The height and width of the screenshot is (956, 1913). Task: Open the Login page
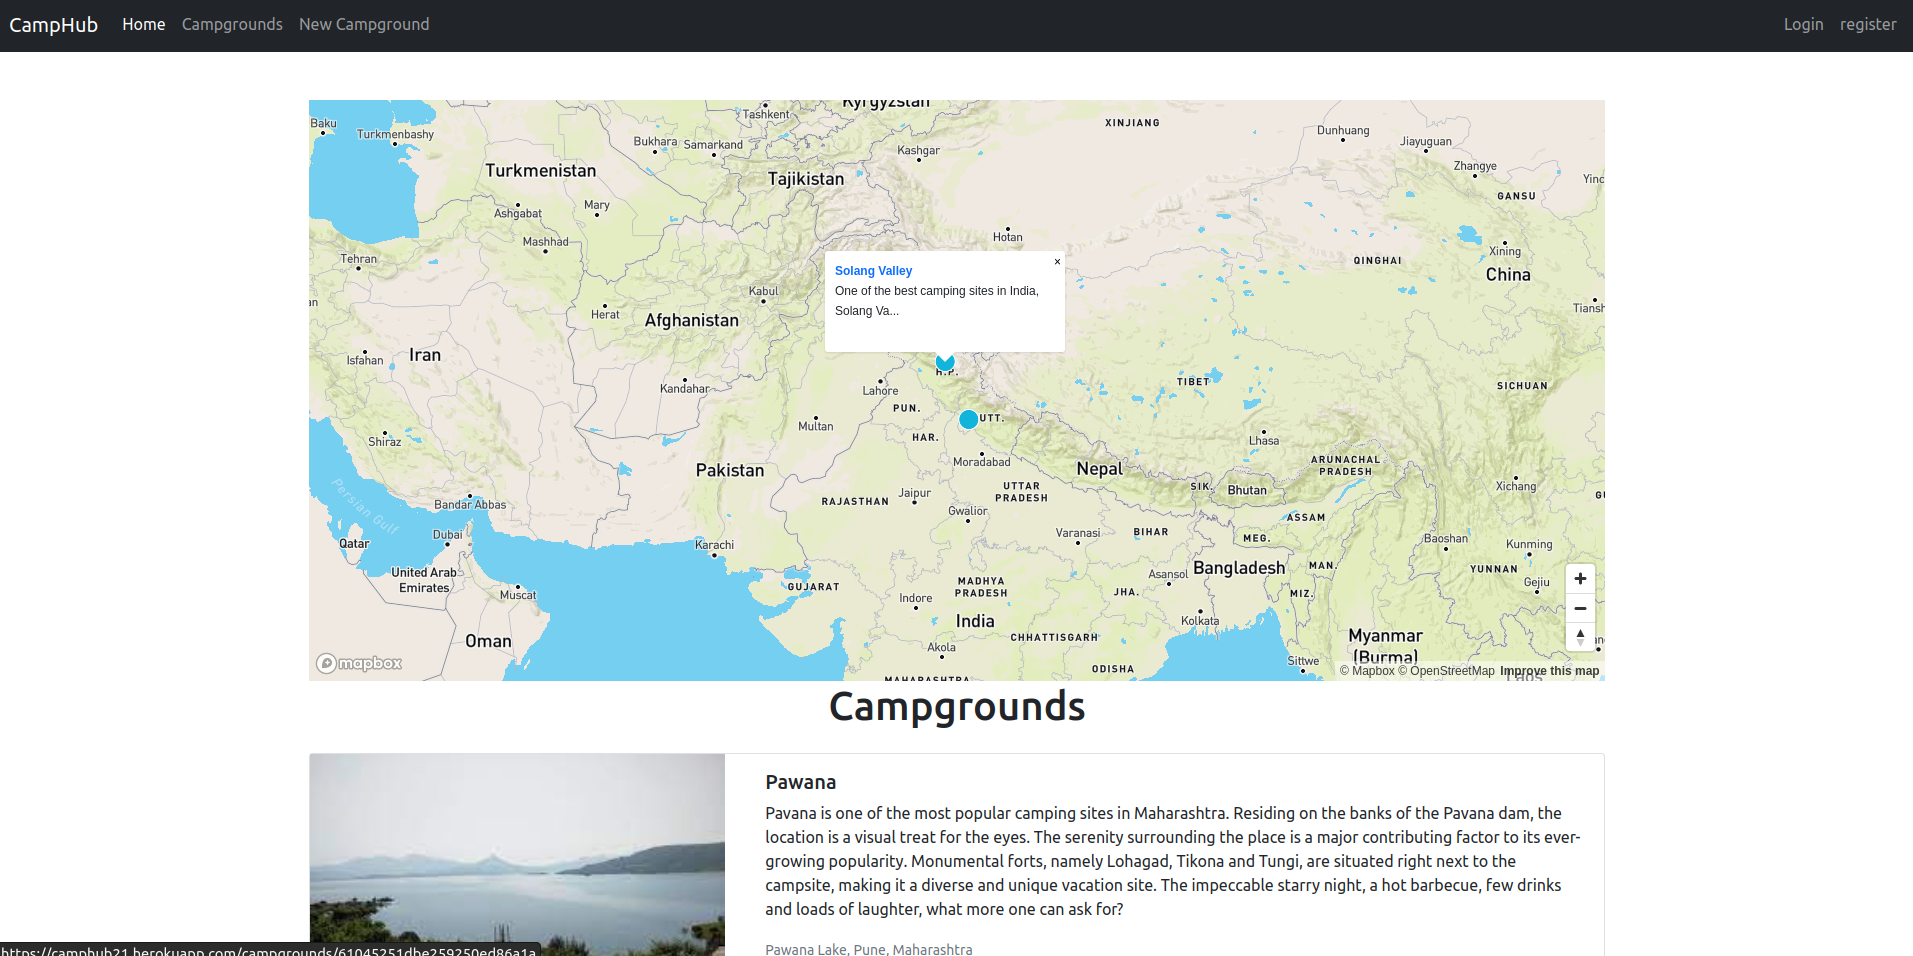pos(1803,24)
